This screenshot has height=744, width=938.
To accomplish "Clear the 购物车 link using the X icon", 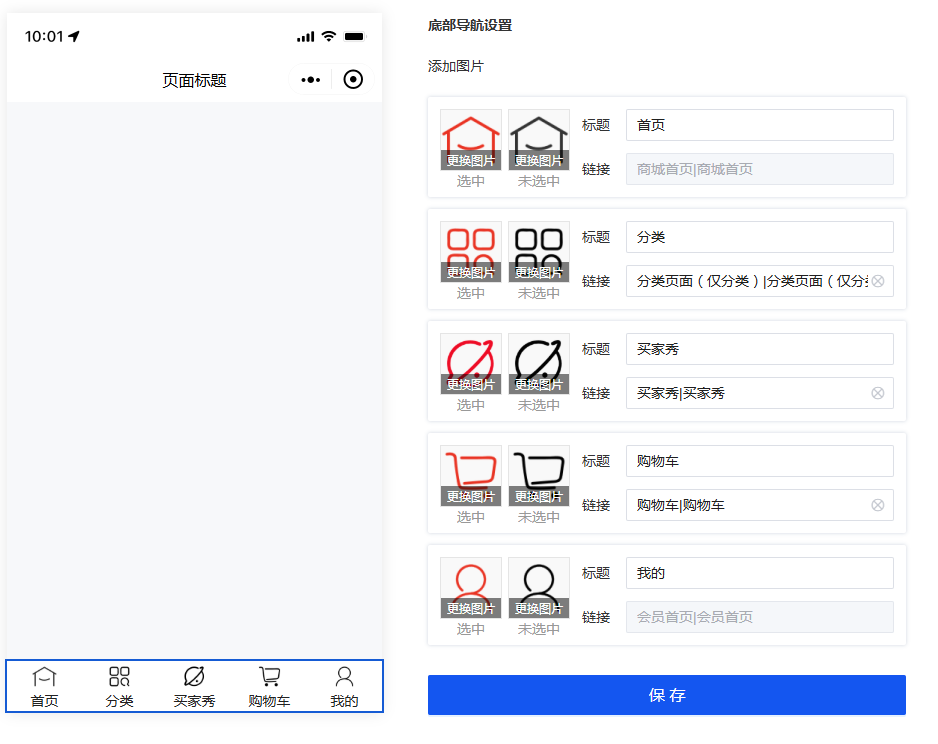I will tap(878, 505).
